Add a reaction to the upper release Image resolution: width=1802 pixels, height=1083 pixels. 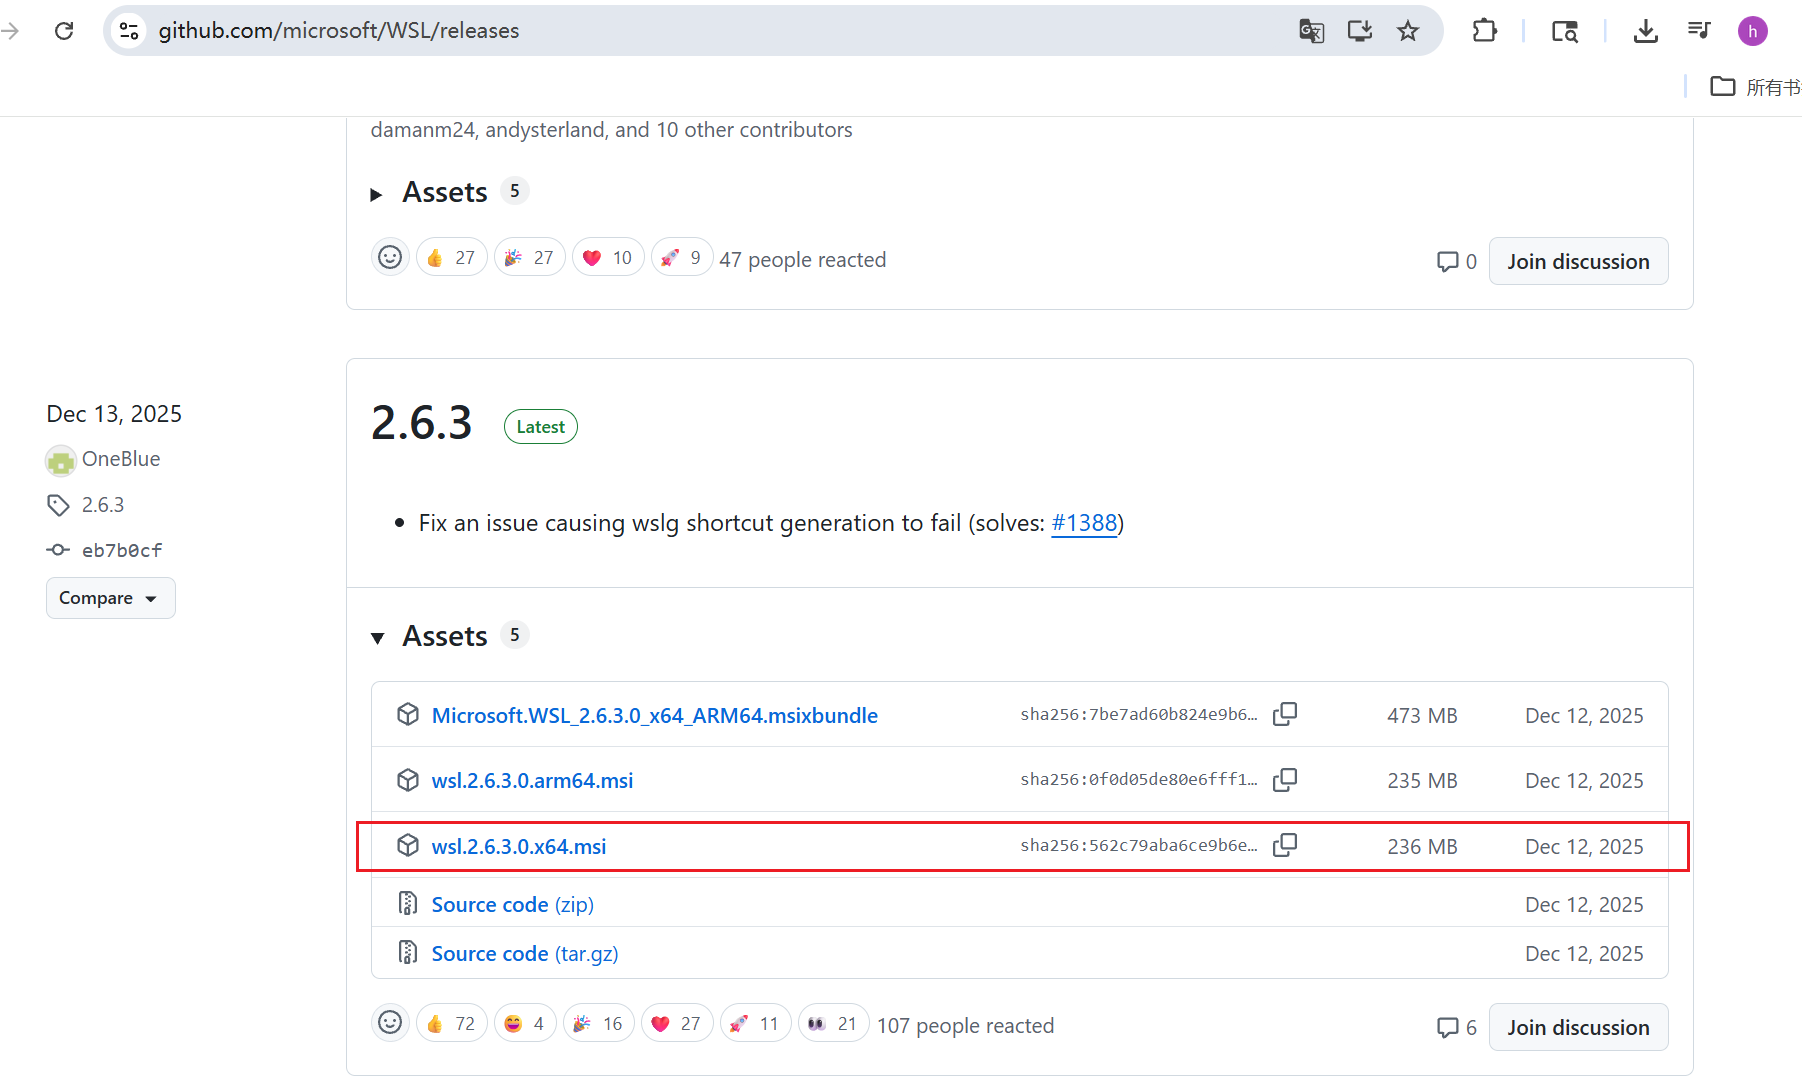(x=390, y=257)
